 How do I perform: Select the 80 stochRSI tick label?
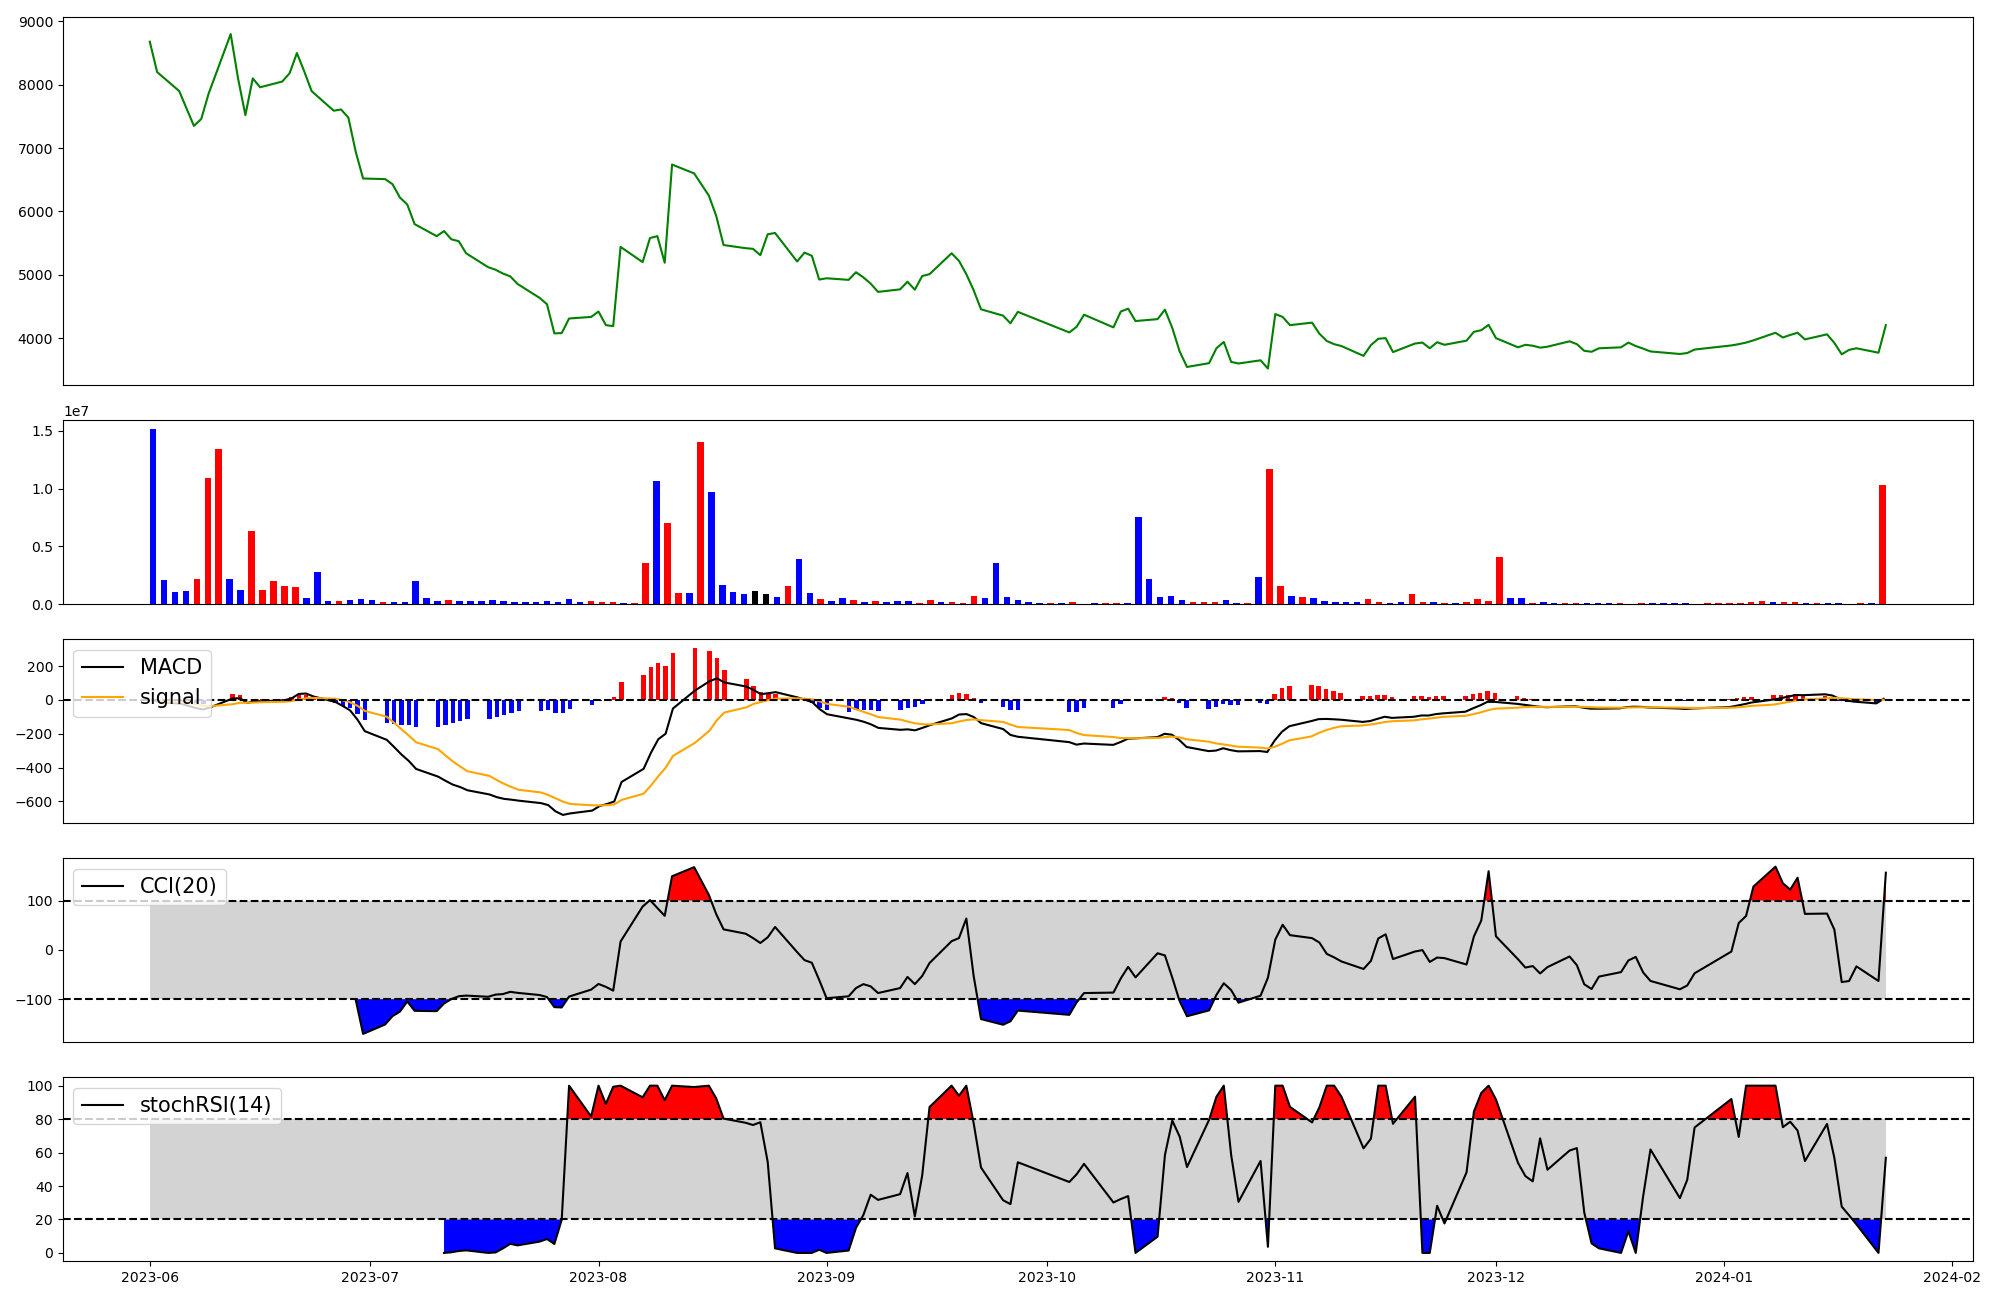point(45,1120)
